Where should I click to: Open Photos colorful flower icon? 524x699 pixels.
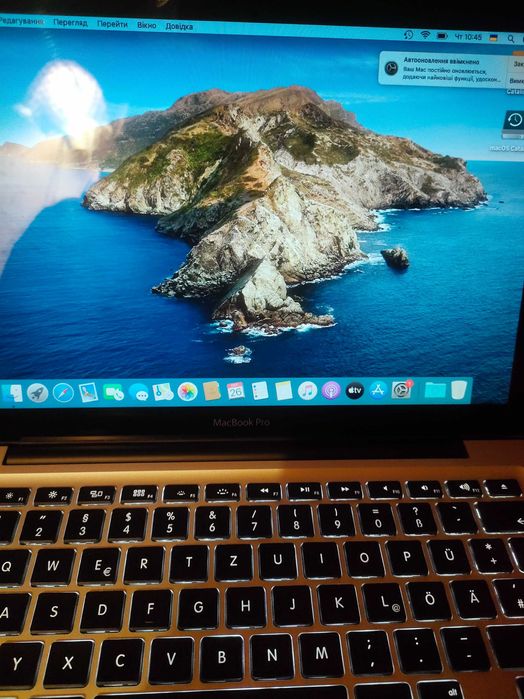[x=187, y=391]
